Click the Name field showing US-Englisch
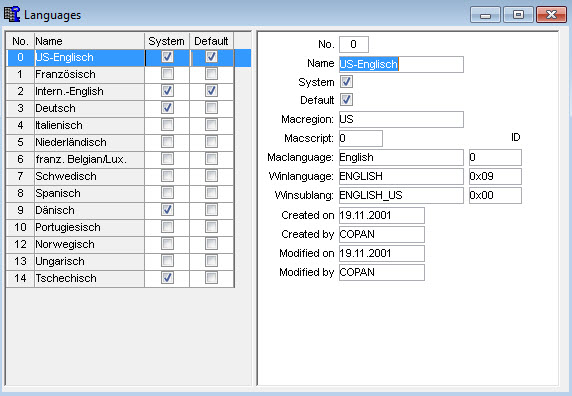Image resolution: width=572 pixels, height=396 pixels. pos(401,64)
